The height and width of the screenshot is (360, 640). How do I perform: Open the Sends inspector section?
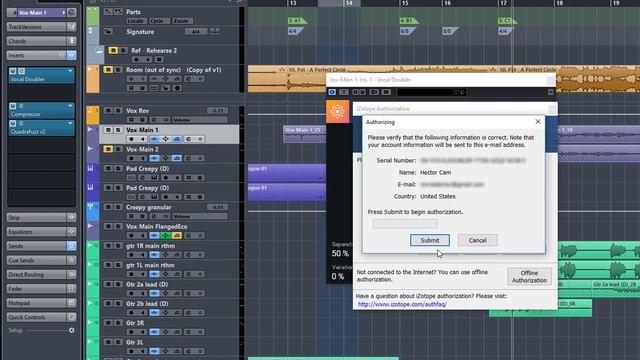36,246
